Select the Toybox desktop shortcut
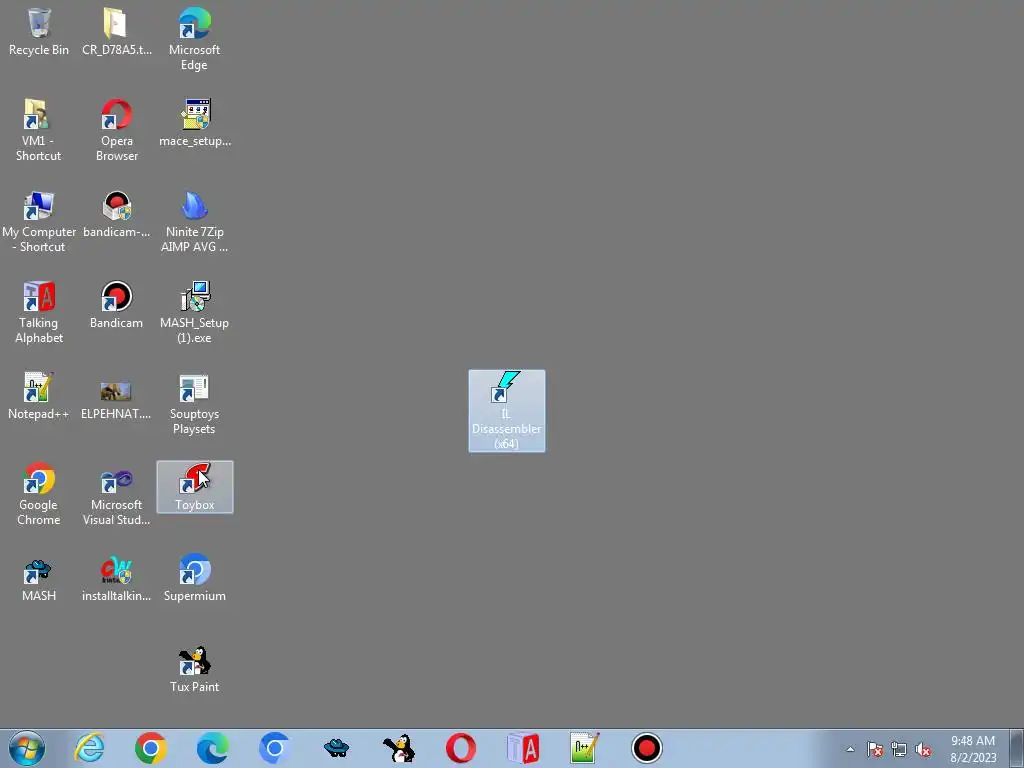 pyautogui.click(x=195, y=487)
